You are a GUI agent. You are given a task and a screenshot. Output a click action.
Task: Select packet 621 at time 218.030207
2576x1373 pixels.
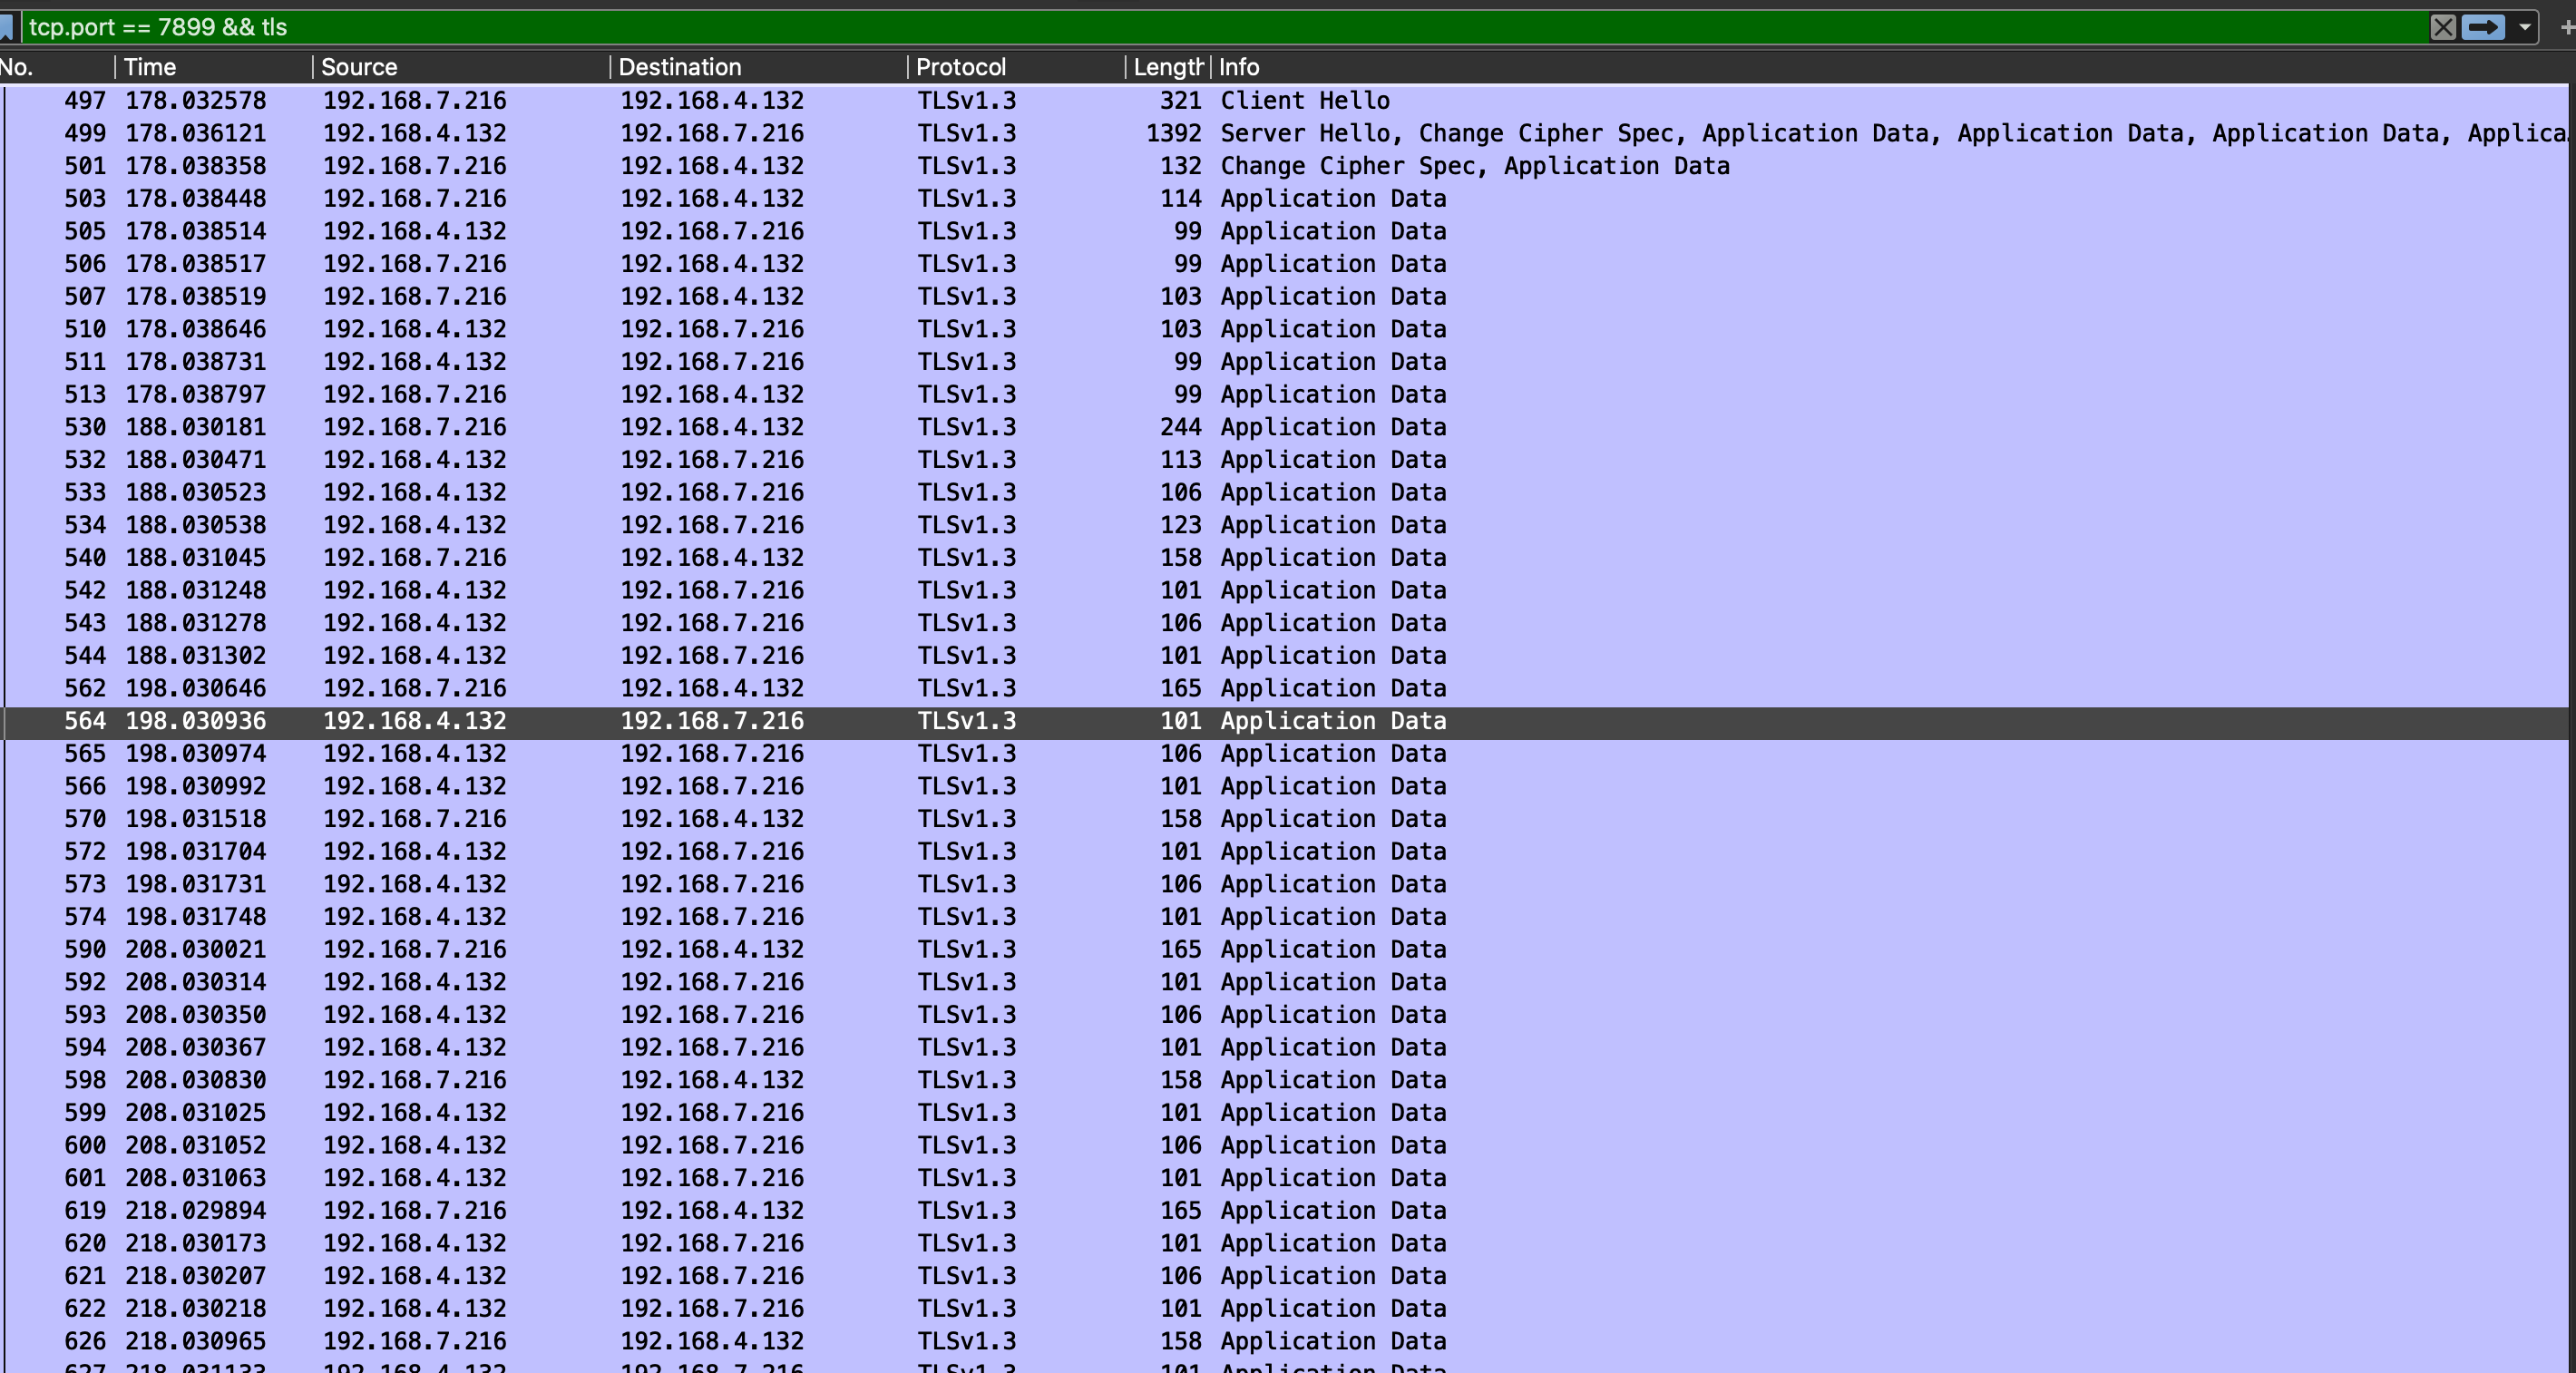(1286, 1276)
